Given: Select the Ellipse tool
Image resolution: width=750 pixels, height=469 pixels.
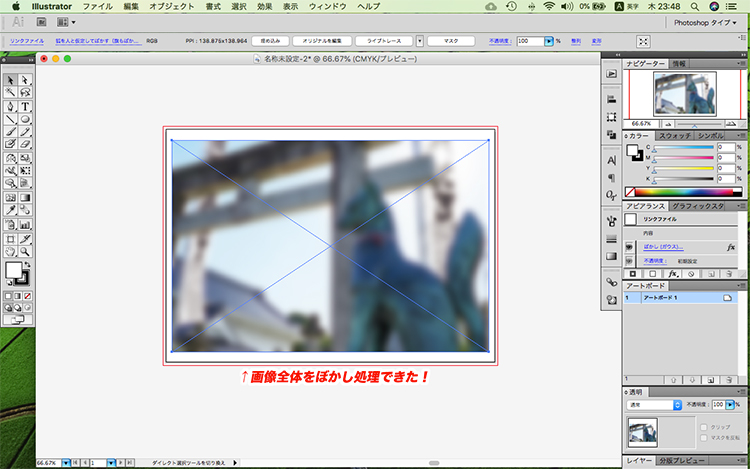Looking at the screenshot, I should 25,119.
